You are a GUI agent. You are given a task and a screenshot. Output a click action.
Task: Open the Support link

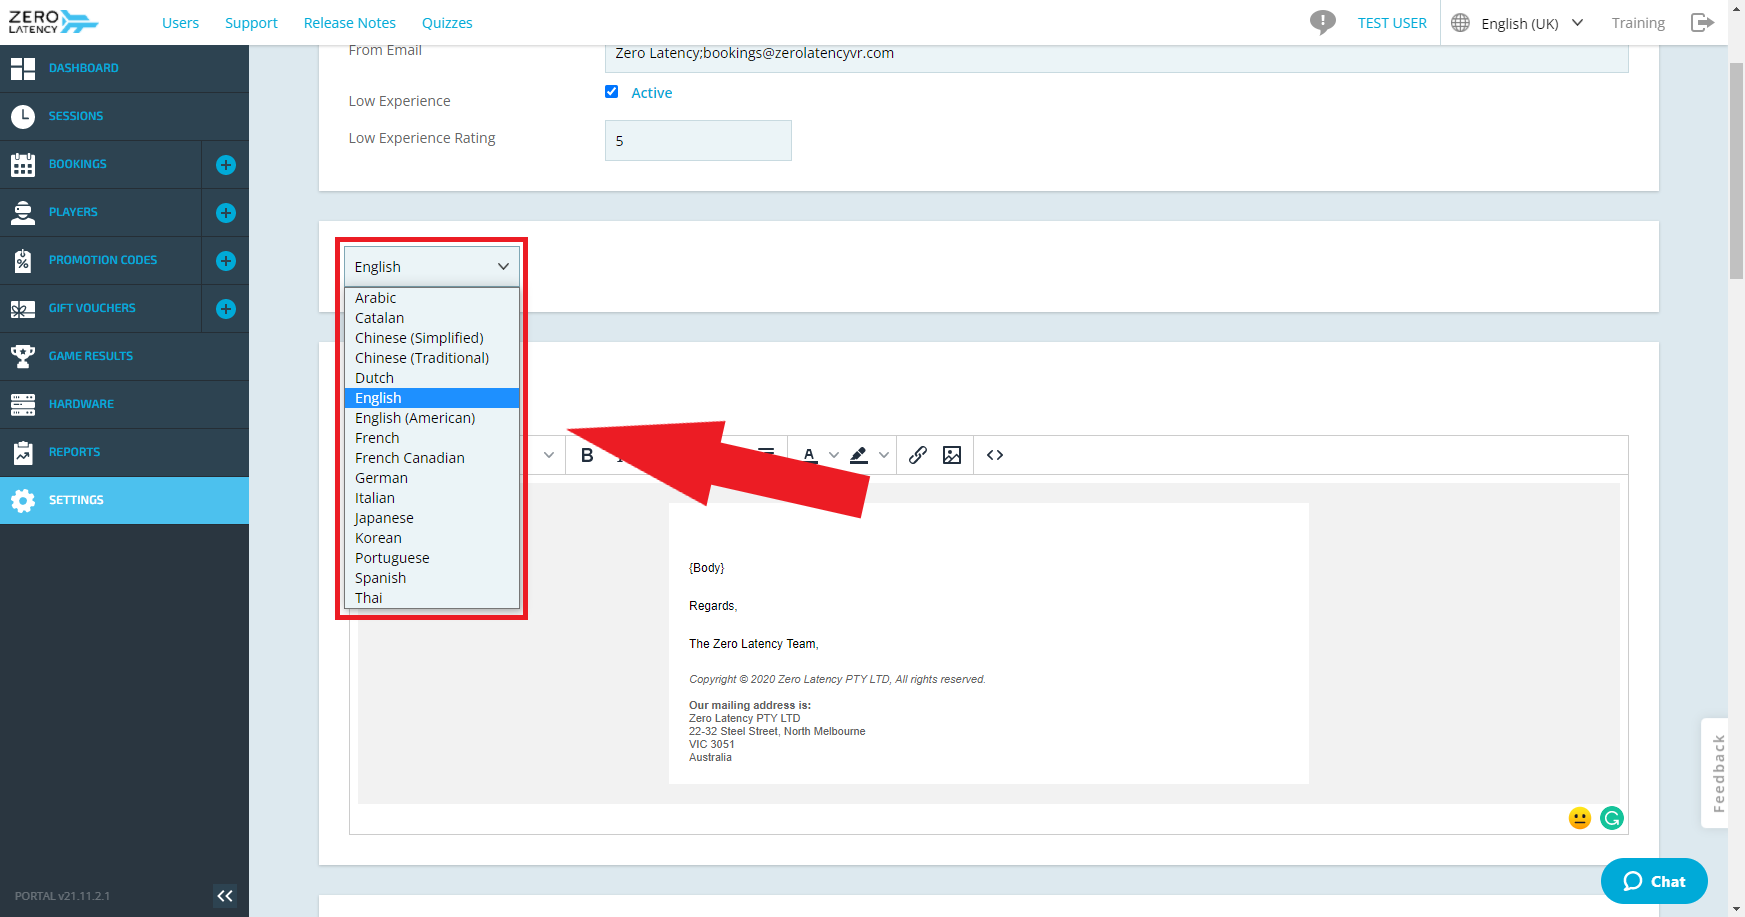[x=251, y=23]
